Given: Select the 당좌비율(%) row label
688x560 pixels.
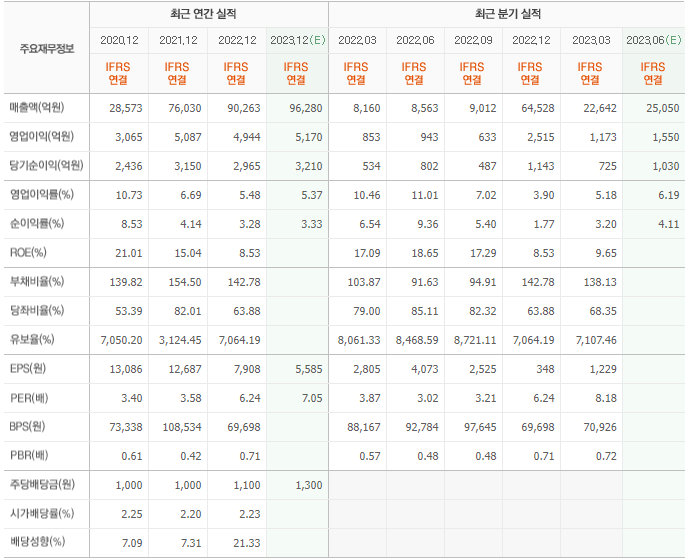Looking at the screenshot, I should 37,310.
